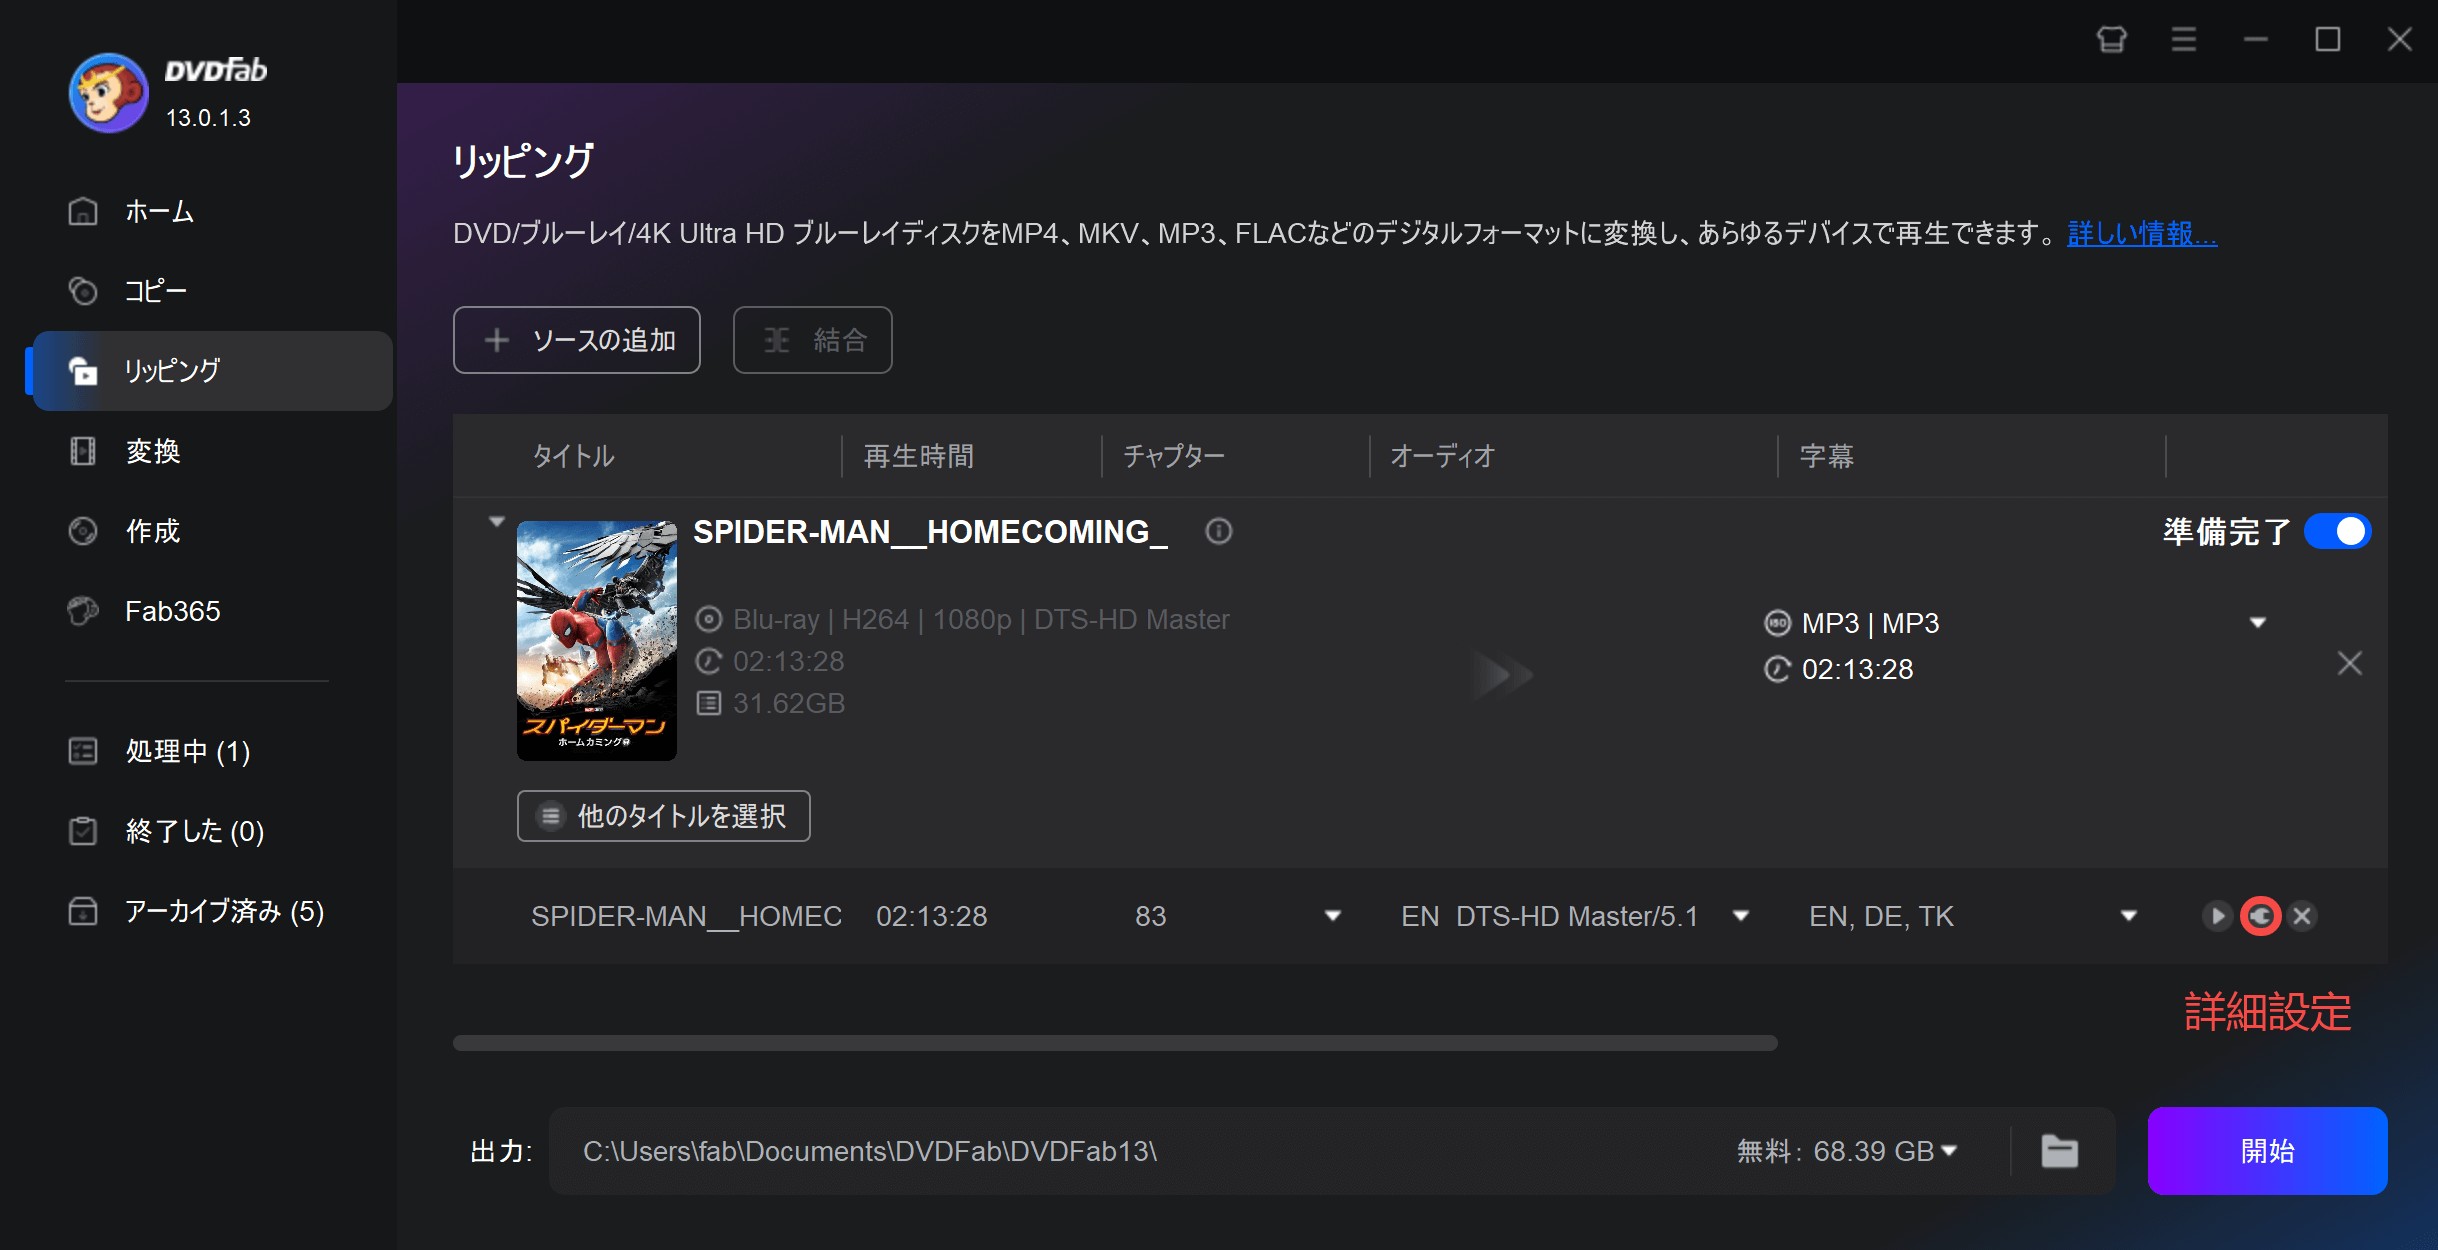Show the 処理中 (1) task queue
The height and width of the screenshot is (1250, 2438).
[212, 751]
